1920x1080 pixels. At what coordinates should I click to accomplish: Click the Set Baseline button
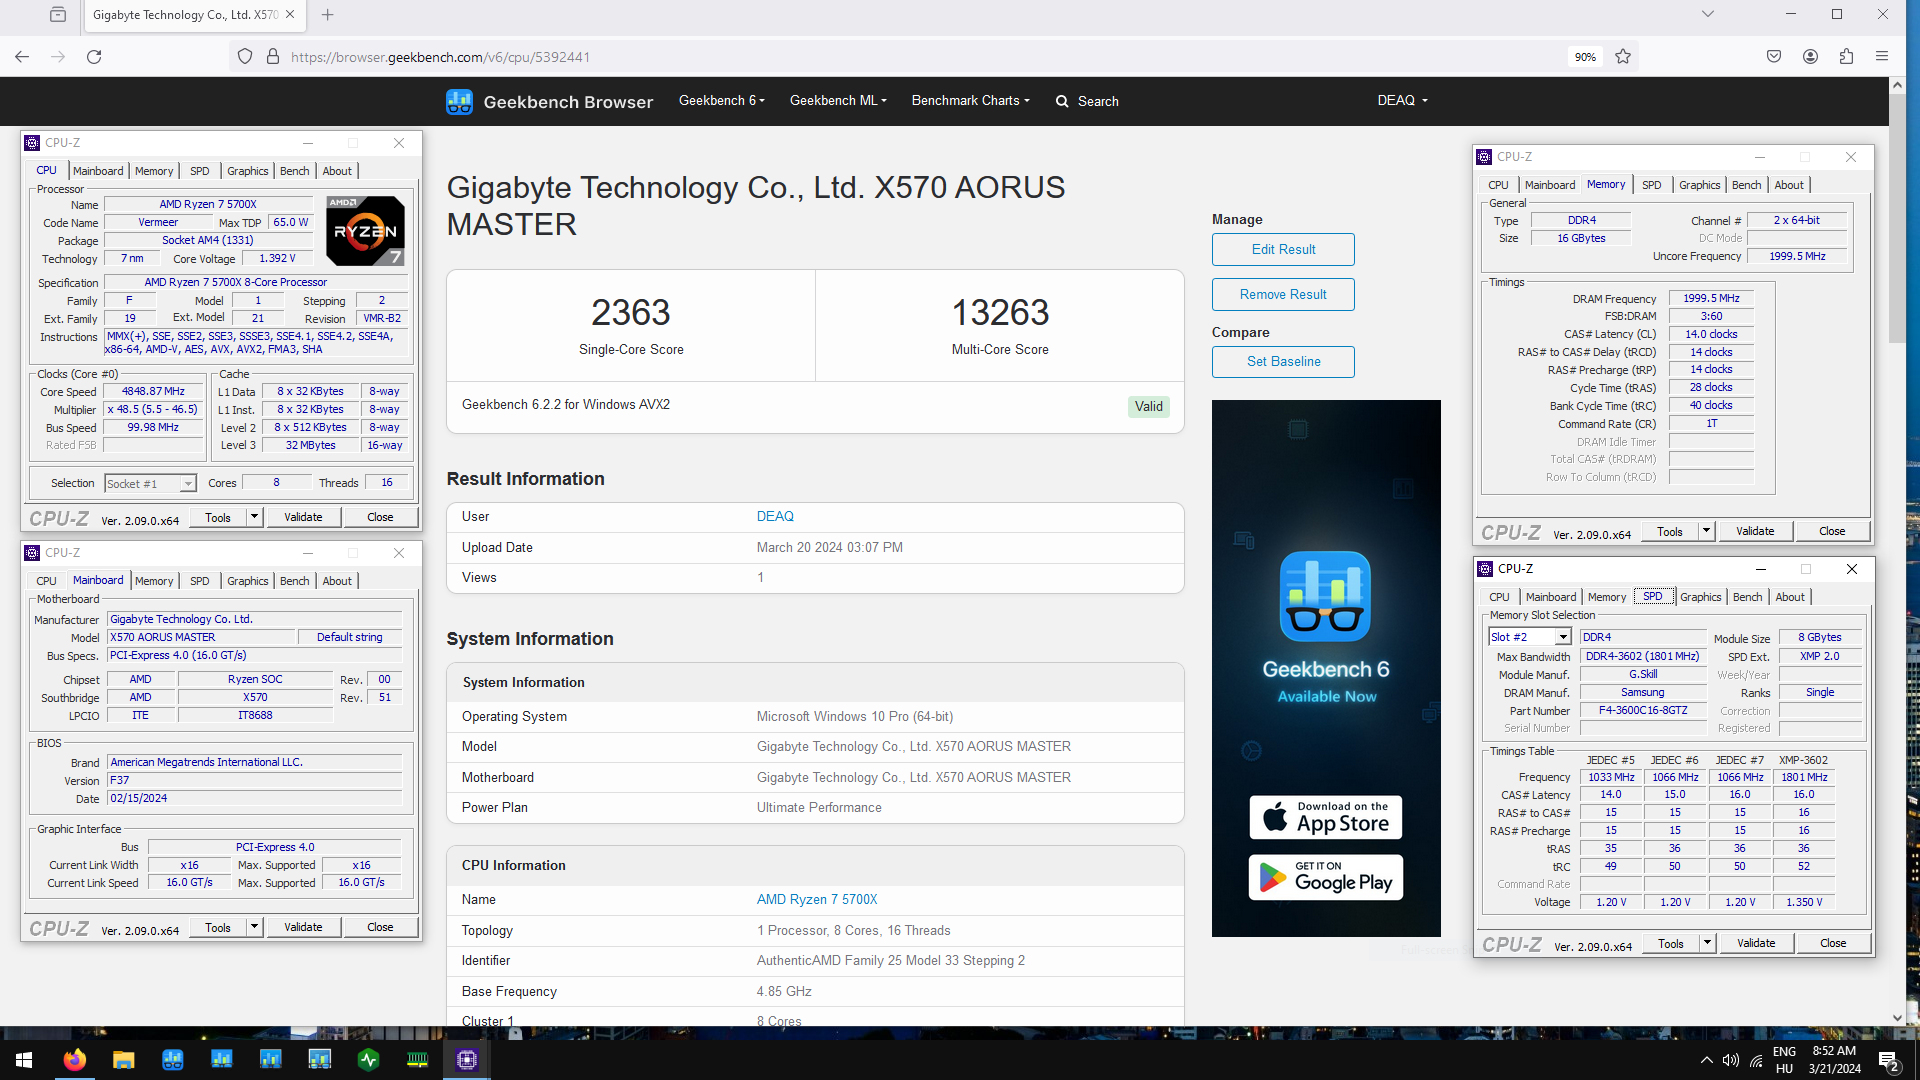point(1283,362)
